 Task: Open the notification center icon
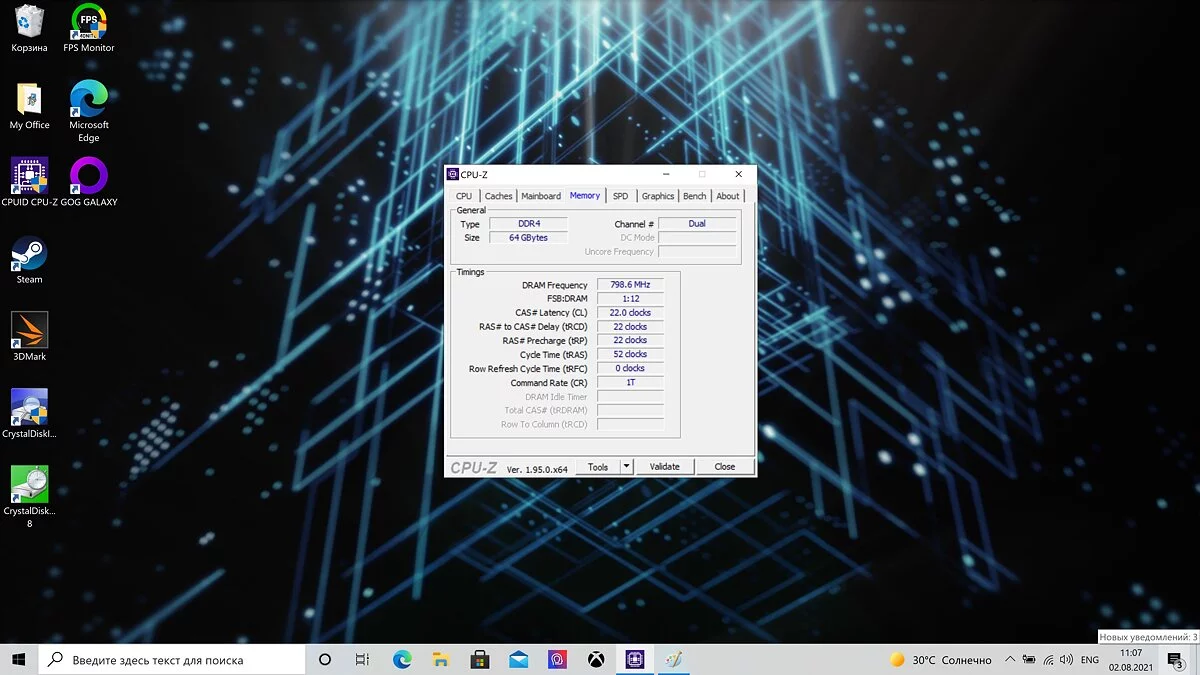click(1176, 660)
